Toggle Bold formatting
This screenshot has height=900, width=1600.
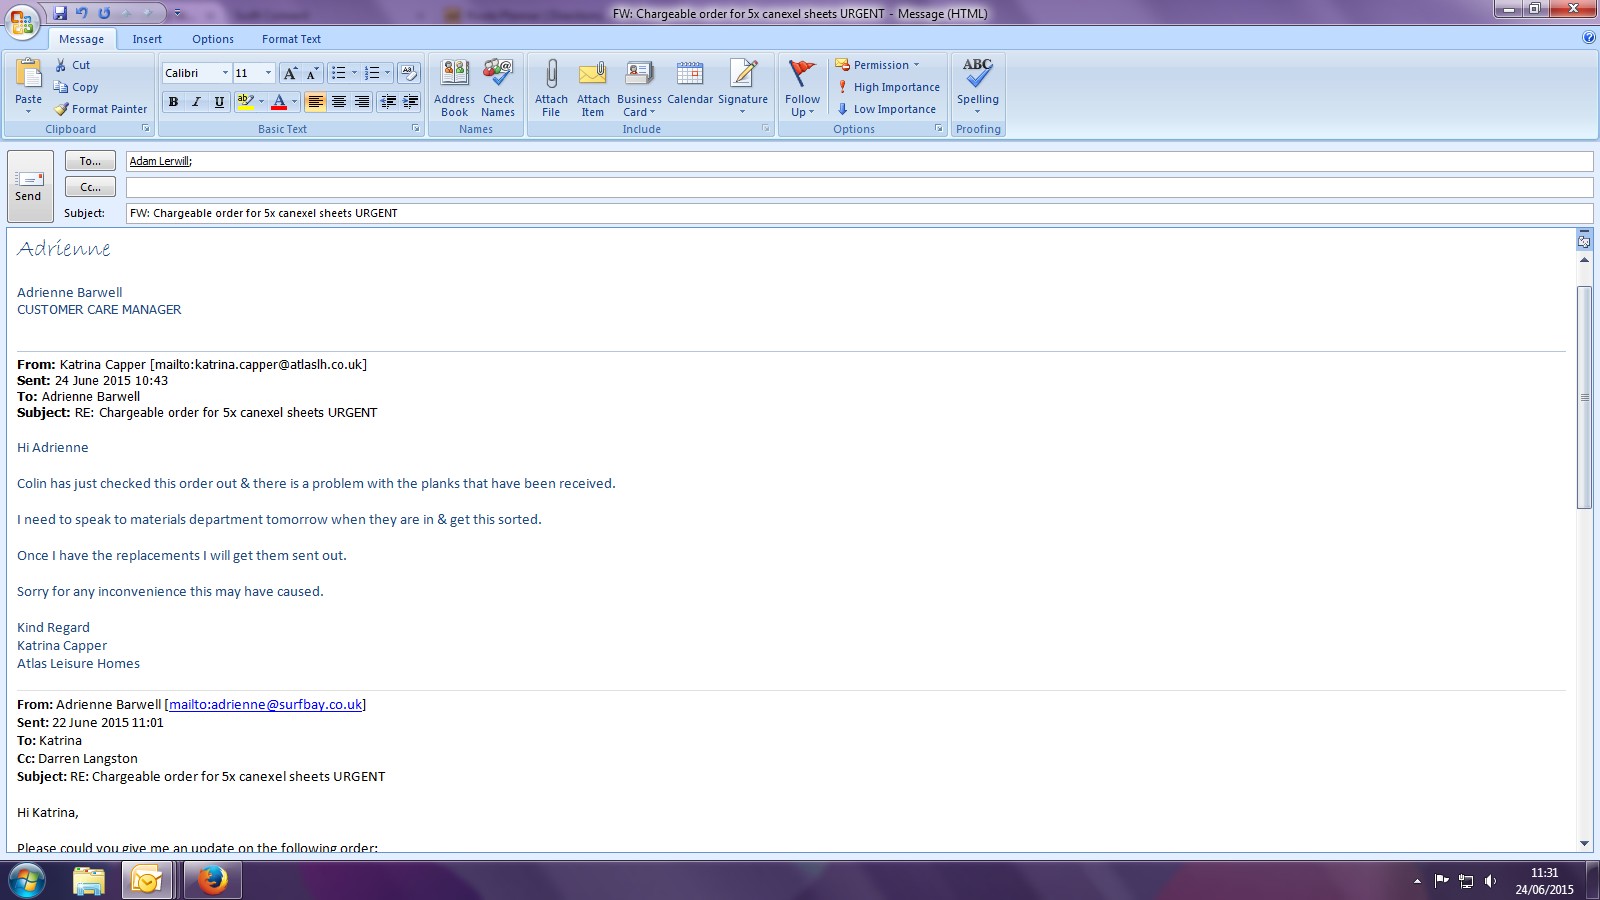(x=174, y=102)
